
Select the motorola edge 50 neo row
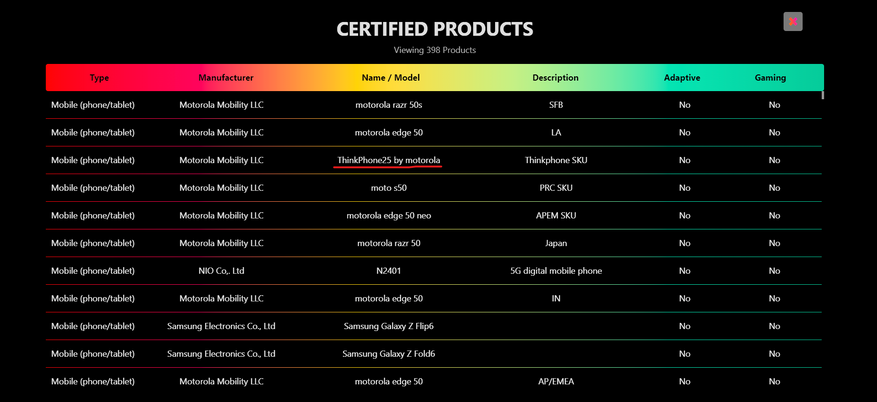(389, 215)
